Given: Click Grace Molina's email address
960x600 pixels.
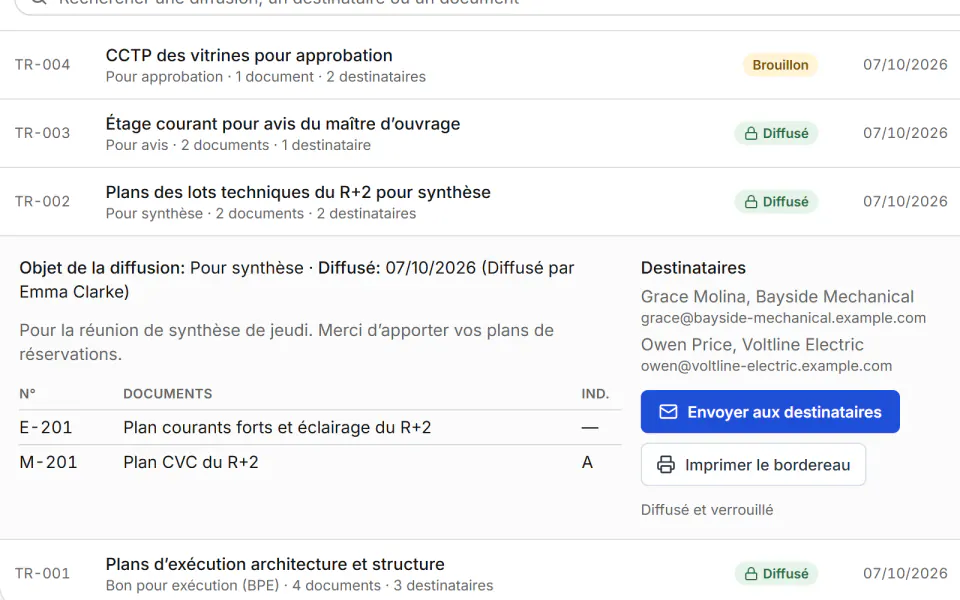Looking at the screenshot, I should pos(783,318).
